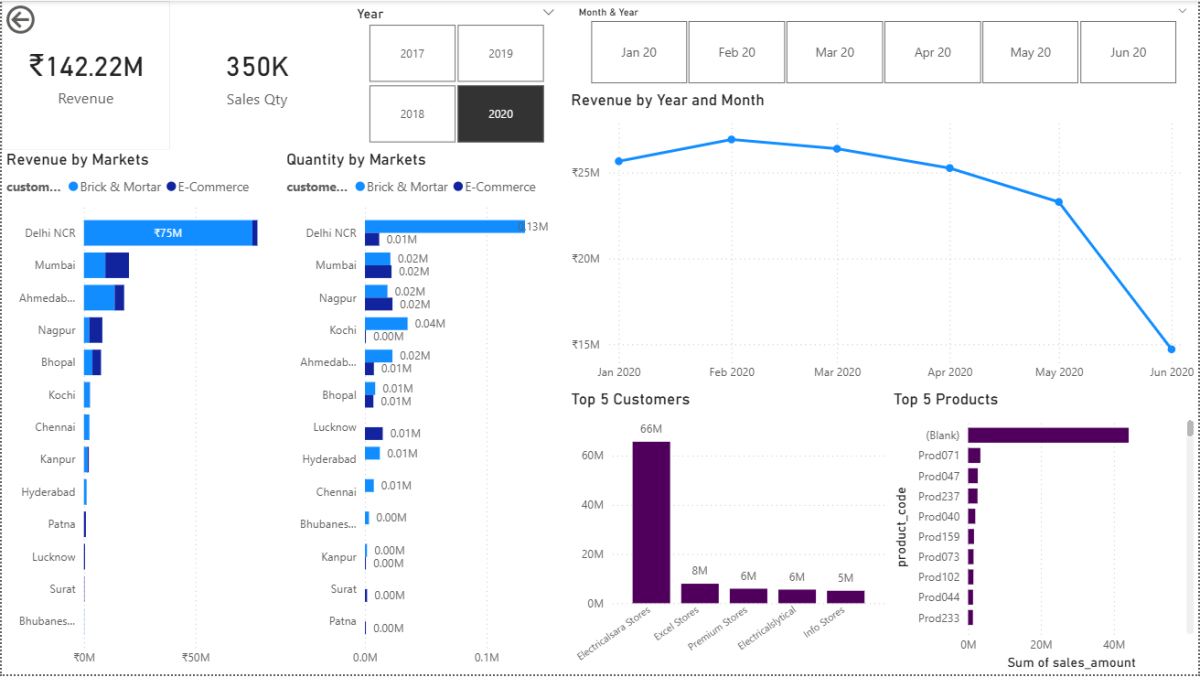The image size is (1200, 677).
Task: Select year 2018 in Year slicer
Action: [x=412, y=114]
